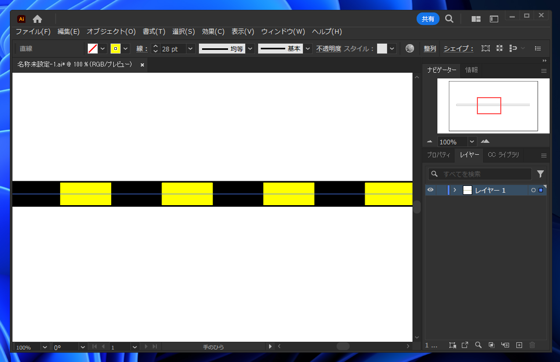Click the yellow stroke color swatch
This screenshot has height=362, width=560.
click(115, 49)
